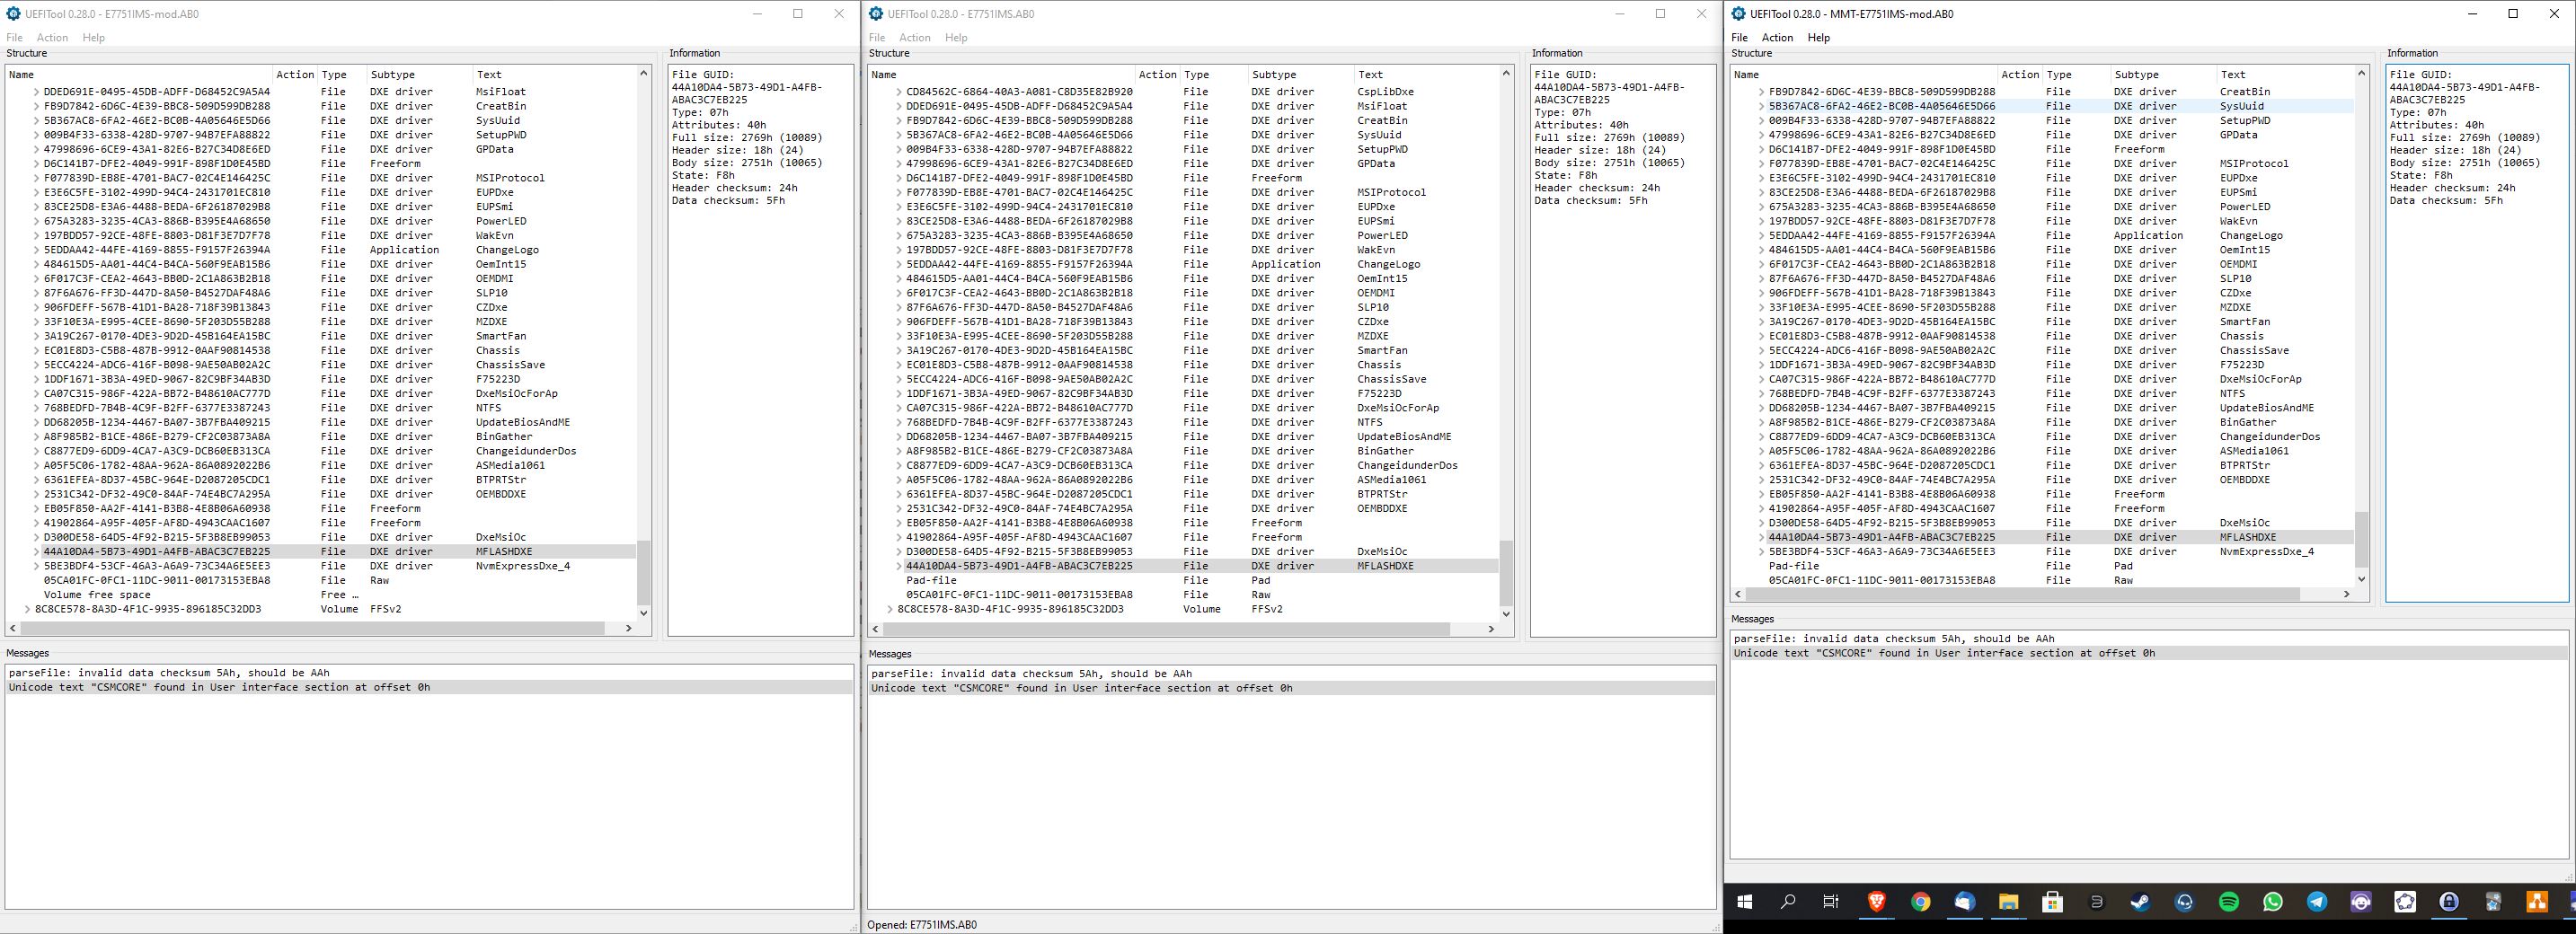Open Thunderbird mail from the taskbar
The width and height of the screenshot is (2576, 934).
coord(1964,902)
